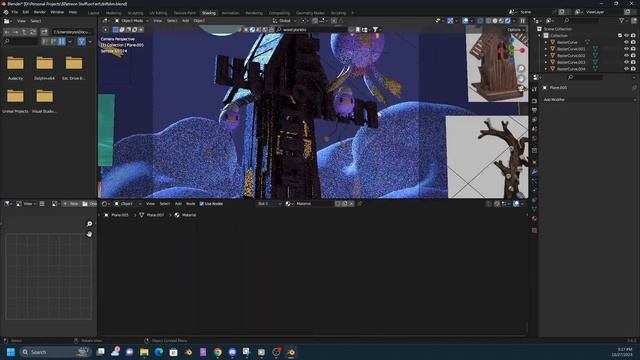640x360 pixels.
Task: Open the Object Mode dropdown in viewport
Action: (131, 20)
